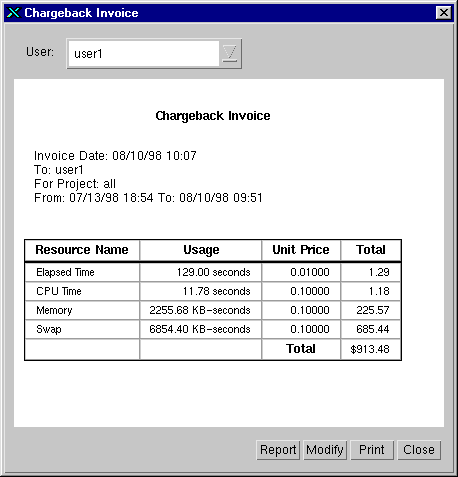This screenshot has height=477, width=458.
Task: Select the Usage column header
Action: [201, 250]
